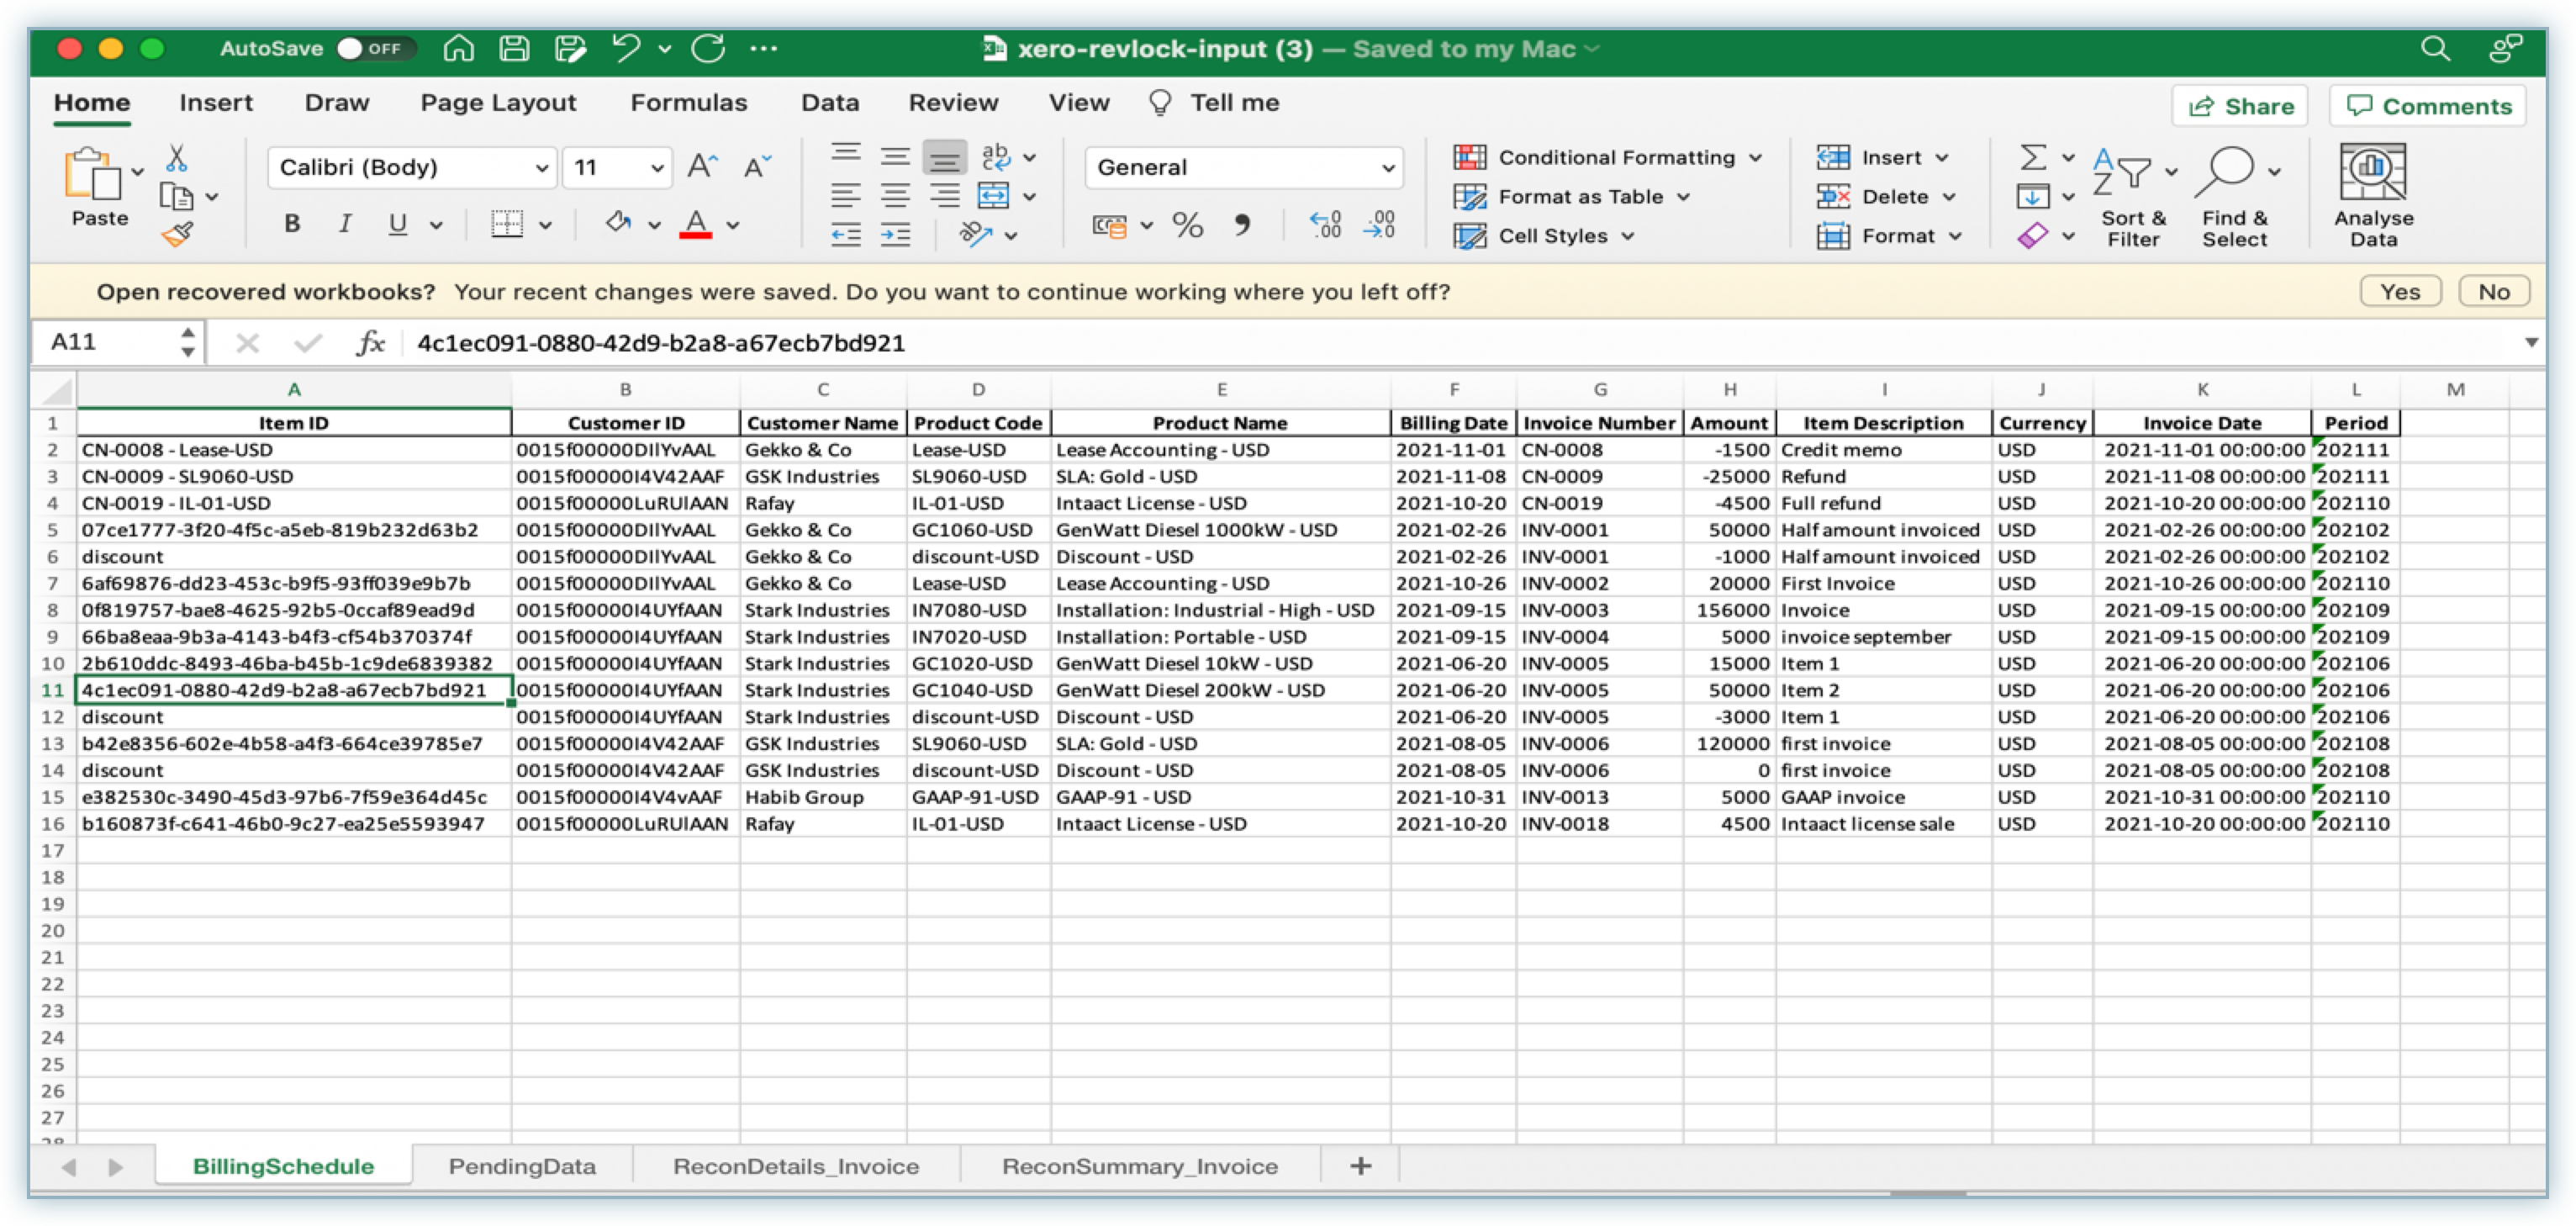
Task: Click Increase Font Size icon
Action: point(702,167)
